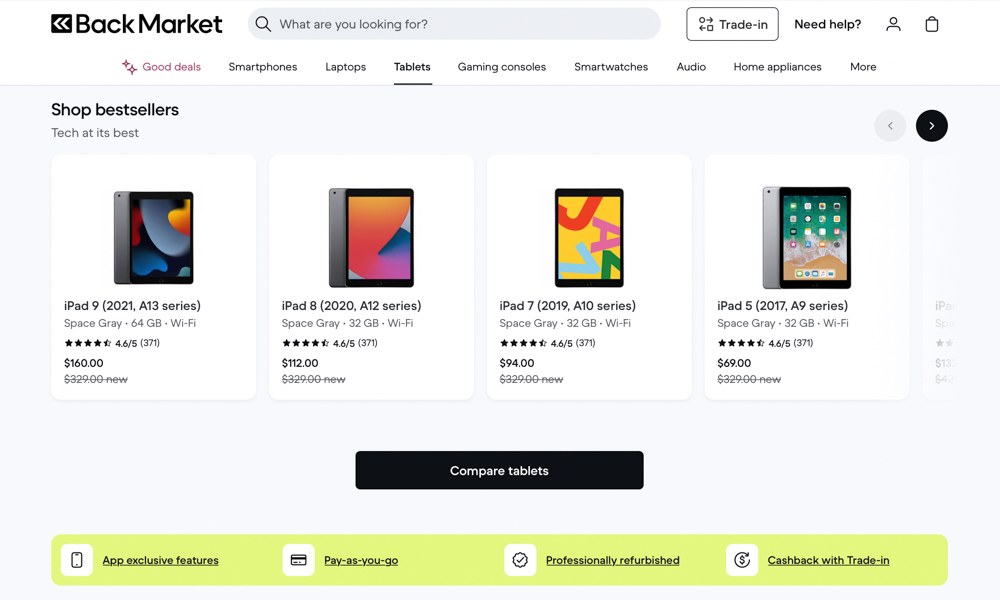1000x600 pixels.
Task: Show next bestsellers with right arrow
Action: click(931, 126)
